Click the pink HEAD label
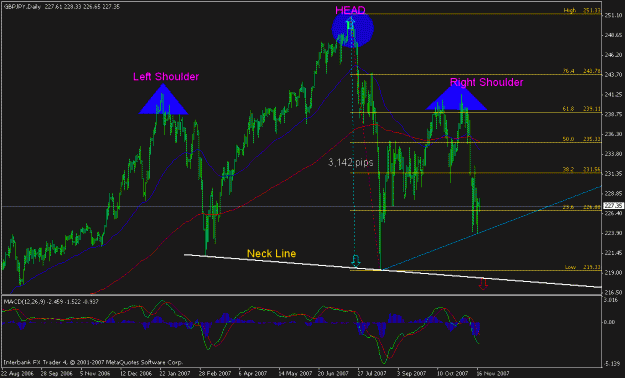This screenshot has width=625, height=378. 350,10
